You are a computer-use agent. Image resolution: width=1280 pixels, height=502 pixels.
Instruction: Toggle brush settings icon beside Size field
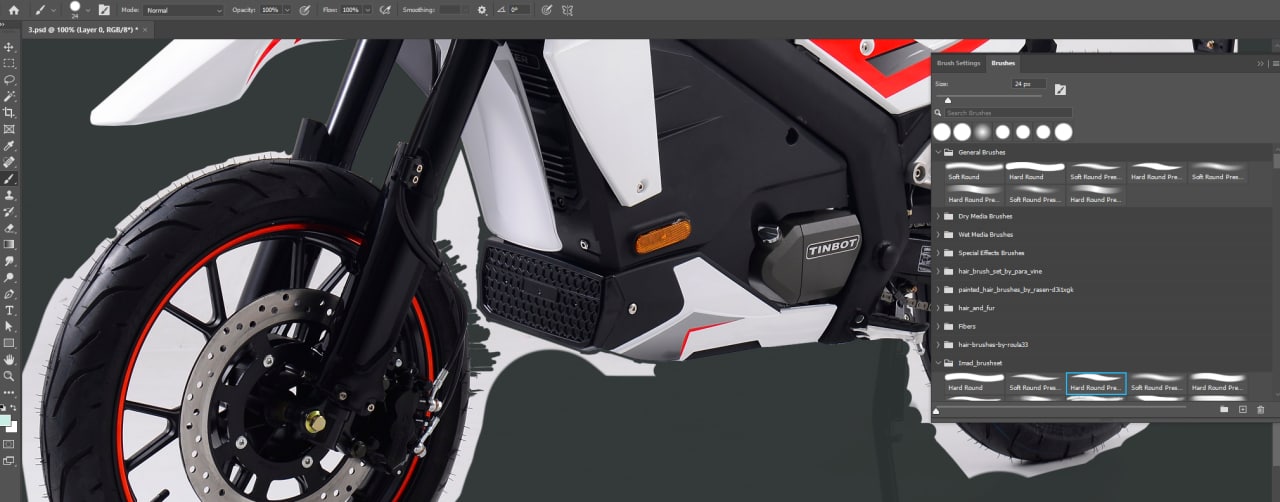coord(1060,89)
